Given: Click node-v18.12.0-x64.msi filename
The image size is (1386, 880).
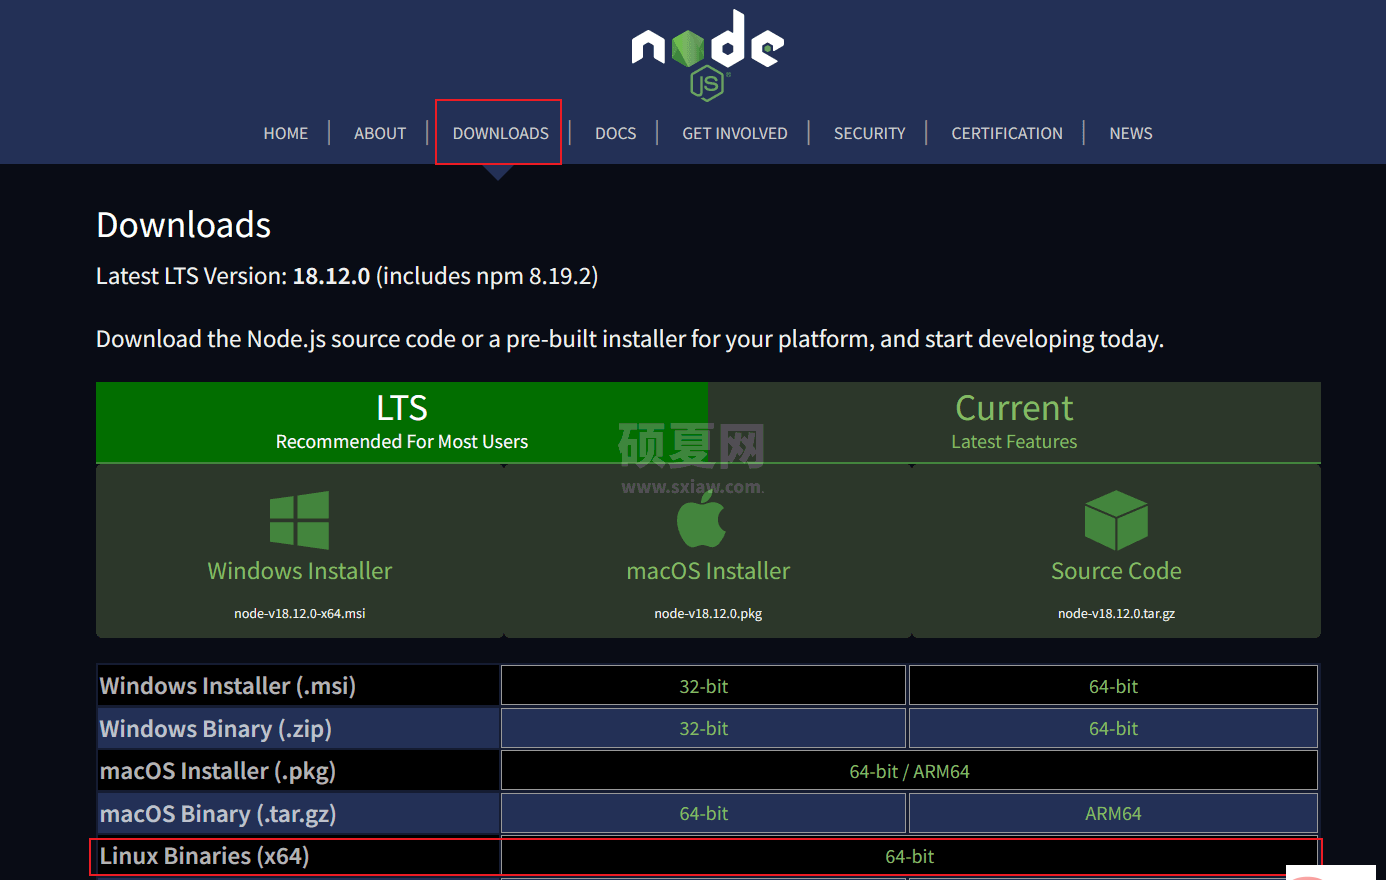Looking at the screenshot, I should tap(300, 613).
